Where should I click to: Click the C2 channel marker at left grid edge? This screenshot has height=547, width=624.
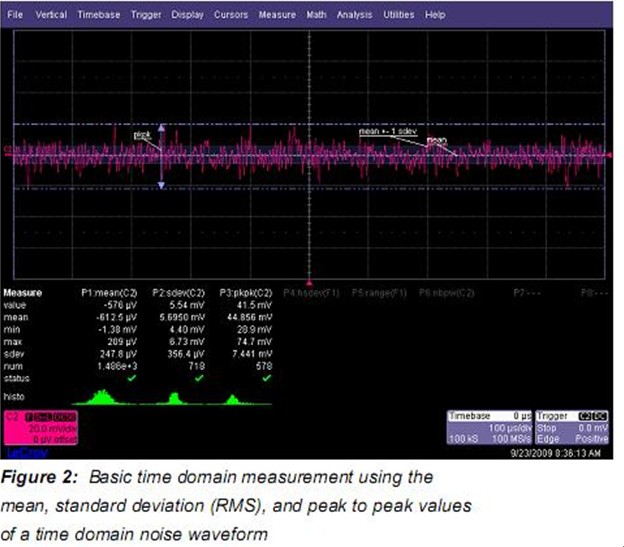point(9,153)
